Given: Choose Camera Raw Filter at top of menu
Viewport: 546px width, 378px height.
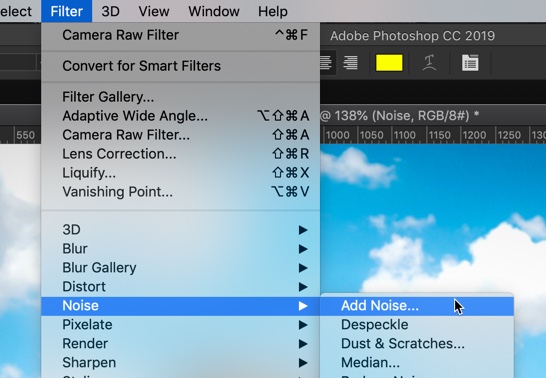Looking at the screenshot, I should [180, 35].
